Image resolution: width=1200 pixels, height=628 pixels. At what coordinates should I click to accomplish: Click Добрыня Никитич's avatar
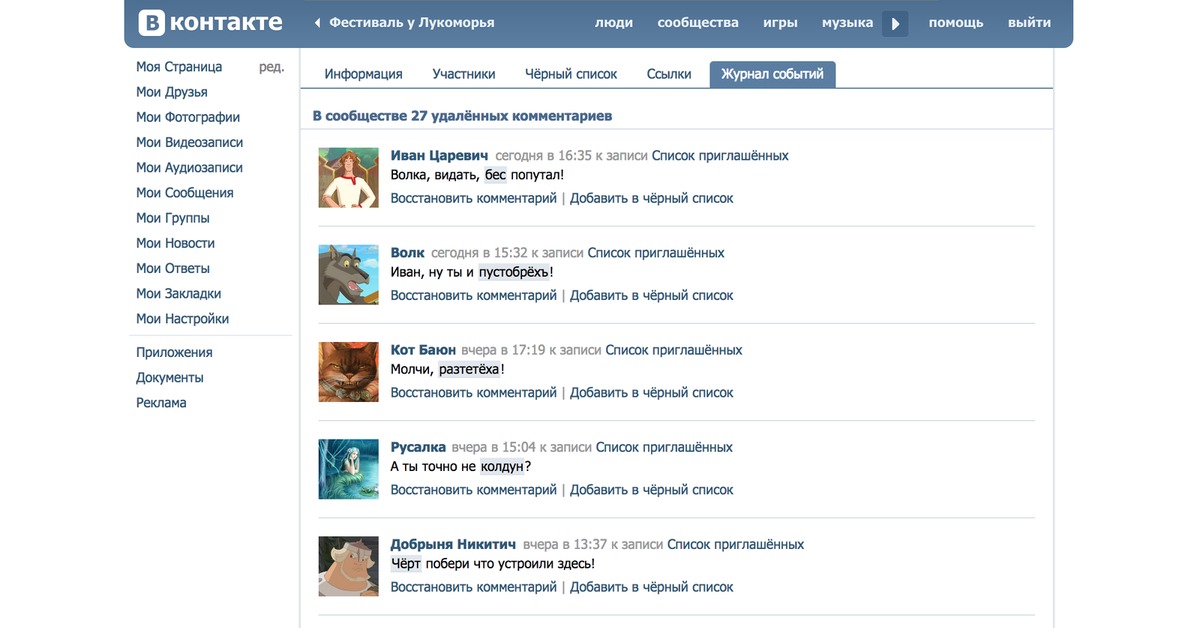point(348,566)
